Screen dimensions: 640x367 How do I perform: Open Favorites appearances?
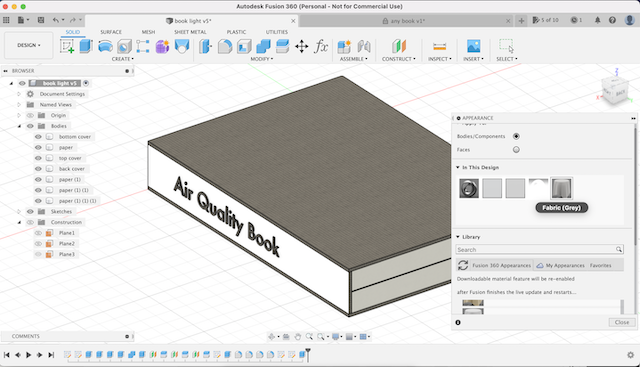(600, 265)
